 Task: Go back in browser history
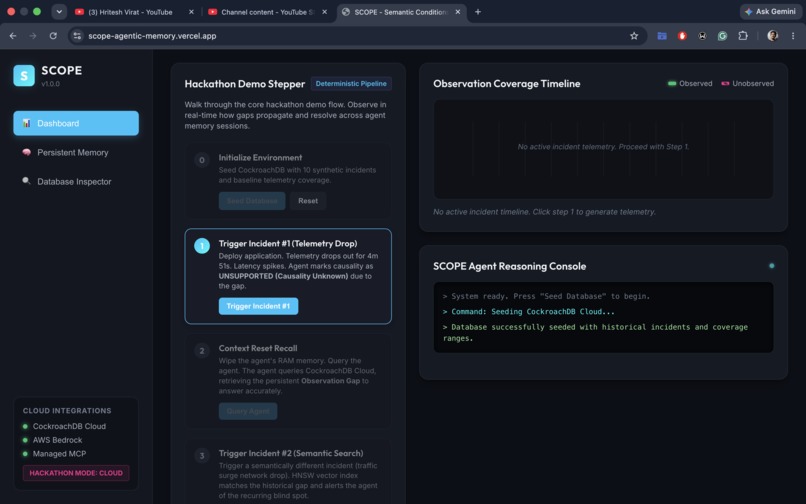coord(13,36)
